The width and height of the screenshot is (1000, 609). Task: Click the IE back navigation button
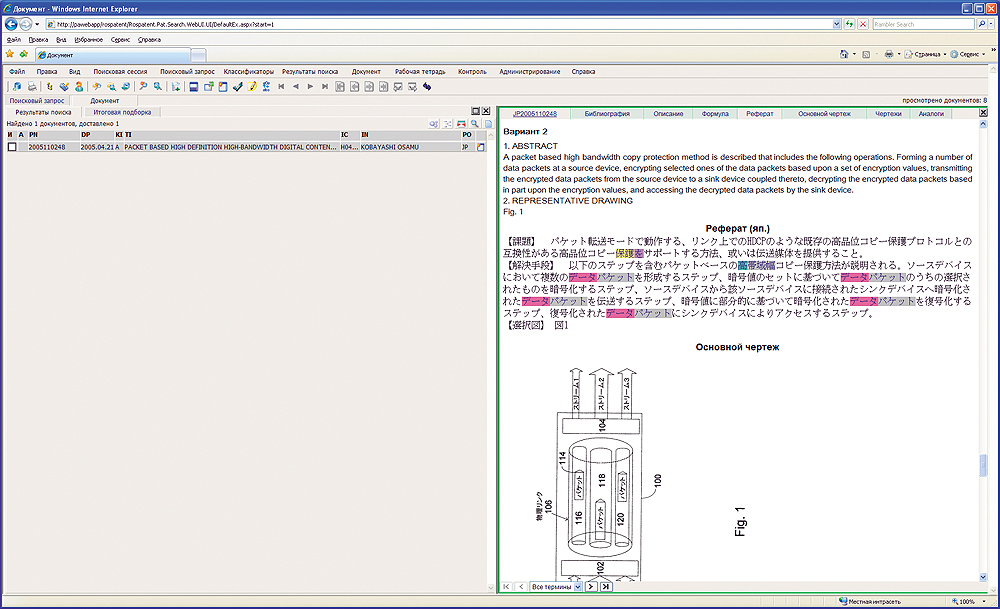(x=13, y=23)
